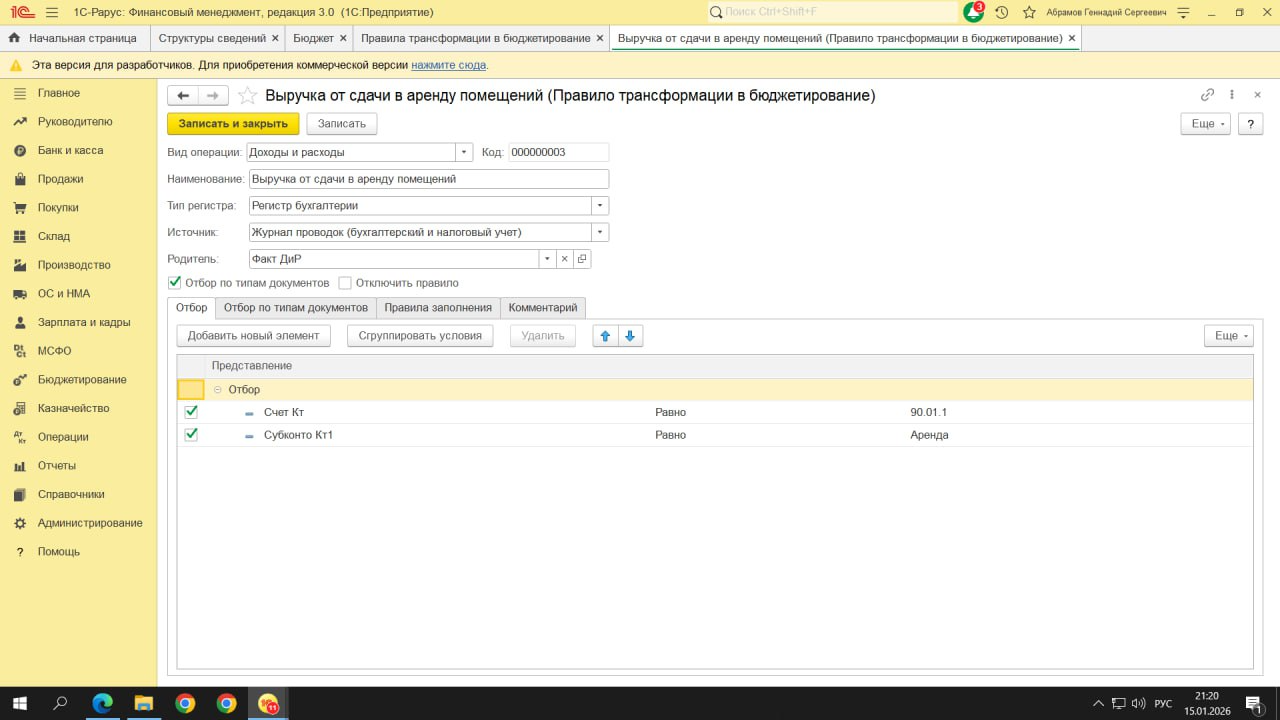Open 'Бюджетирование' in the sidebar
Screen dimensions: 1280x720
point(82,380)
